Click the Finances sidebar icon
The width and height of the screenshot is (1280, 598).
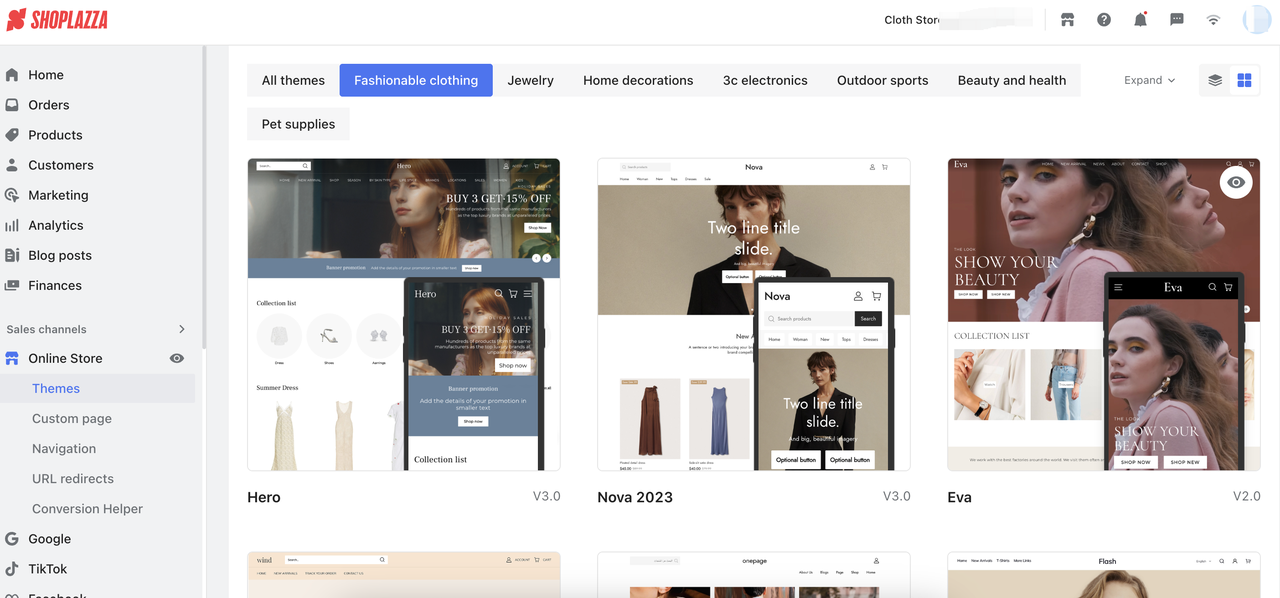12,285
